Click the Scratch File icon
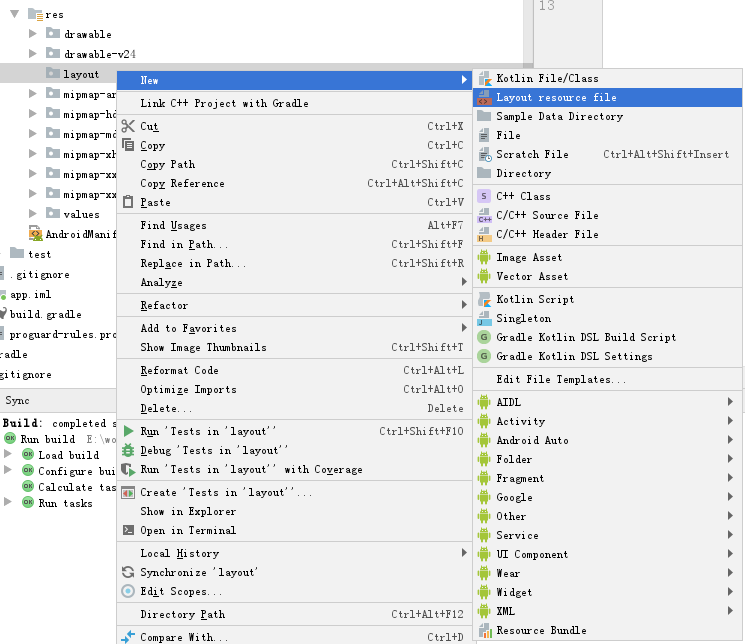 pyautogui.click(x=485, y=154)
